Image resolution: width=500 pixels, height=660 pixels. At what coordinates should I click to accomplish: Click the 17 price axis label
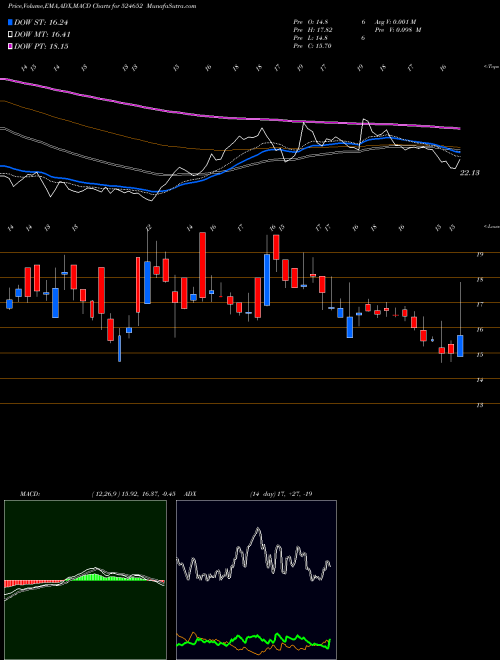point(479,304)
